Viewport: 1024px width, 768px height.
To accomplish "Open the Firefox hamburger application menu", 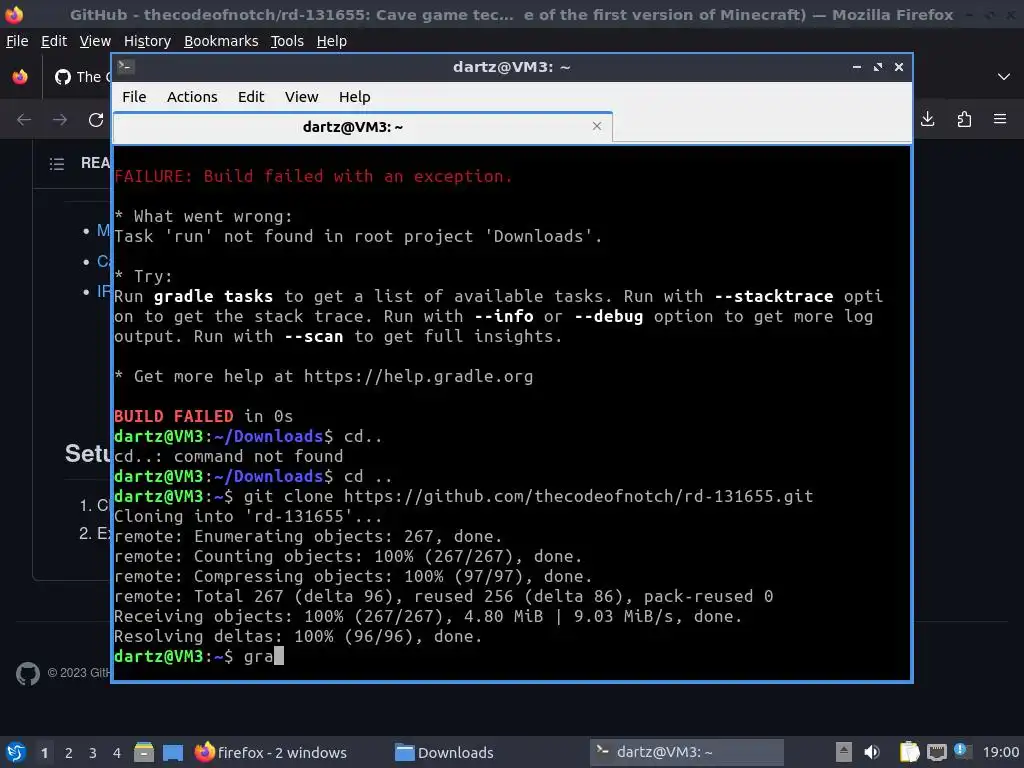I will (1000, 119).
